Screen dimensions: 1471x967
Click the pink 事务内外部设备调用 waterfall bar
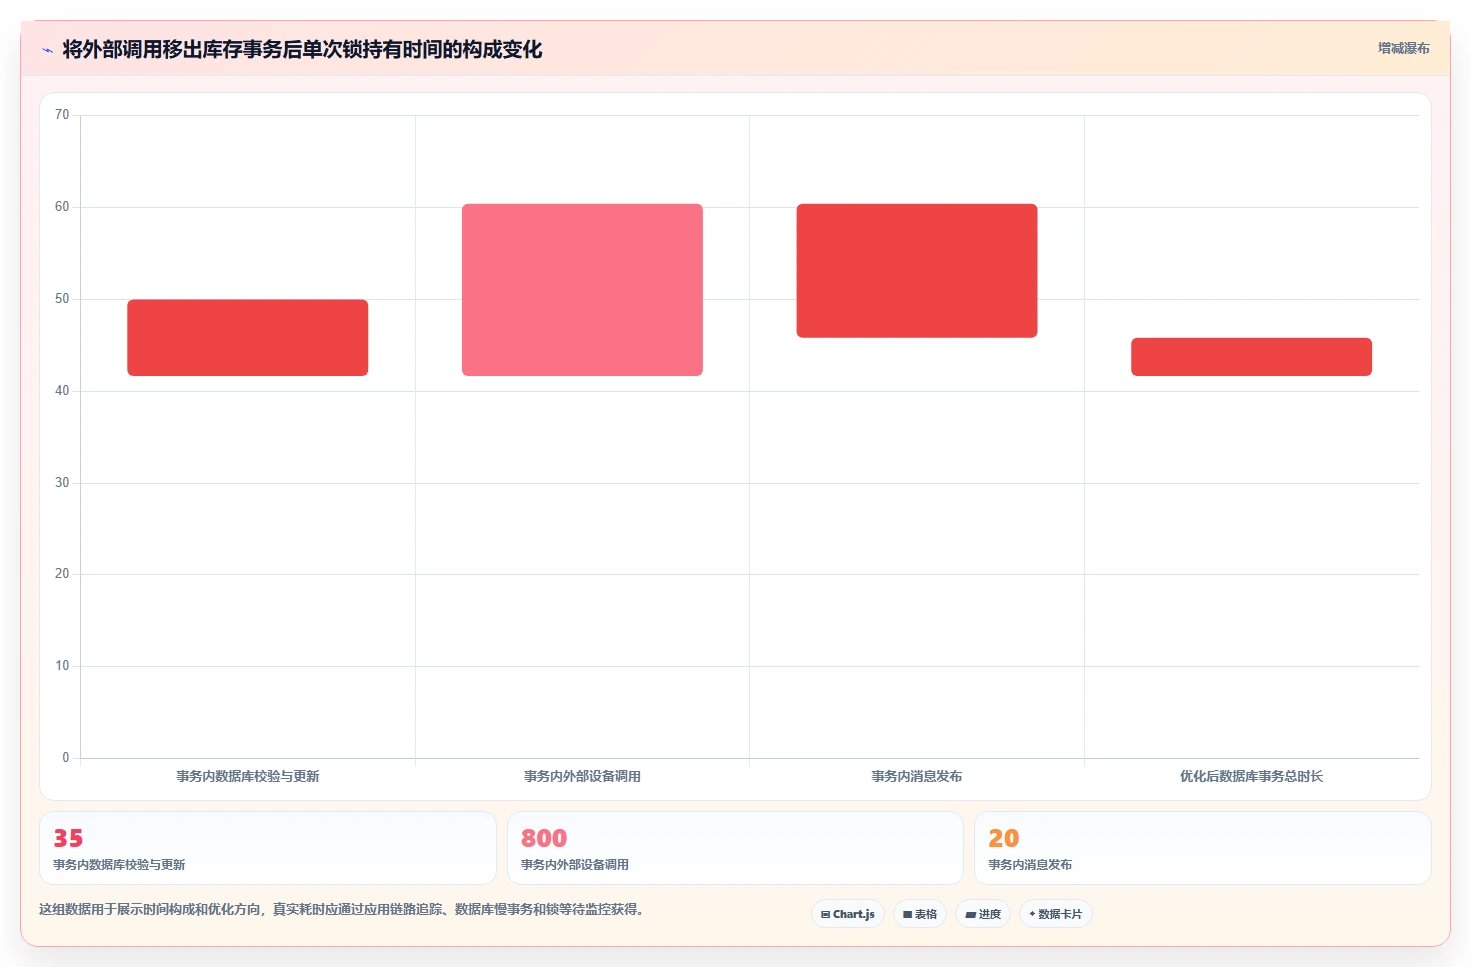(582, 290)
